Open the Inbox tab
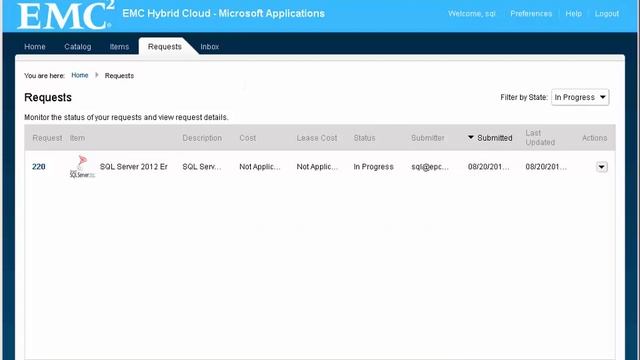The width and height of the screenshot is (640, 360). click(209, 47)
